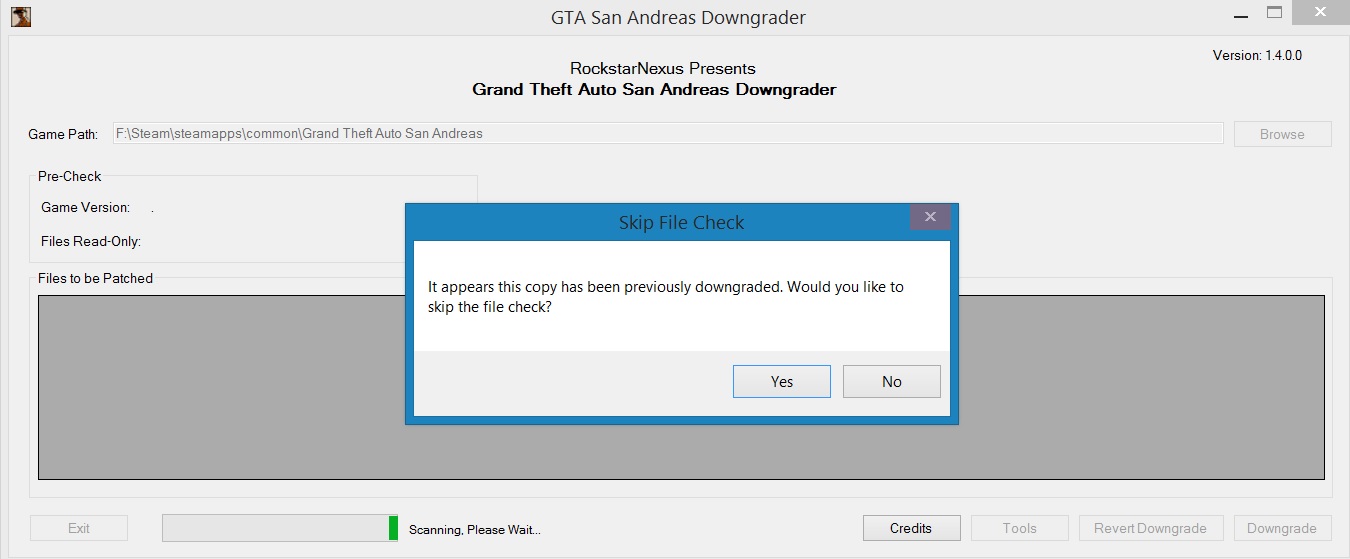
Task: Click the Tools button
Action: [1020, 528]
